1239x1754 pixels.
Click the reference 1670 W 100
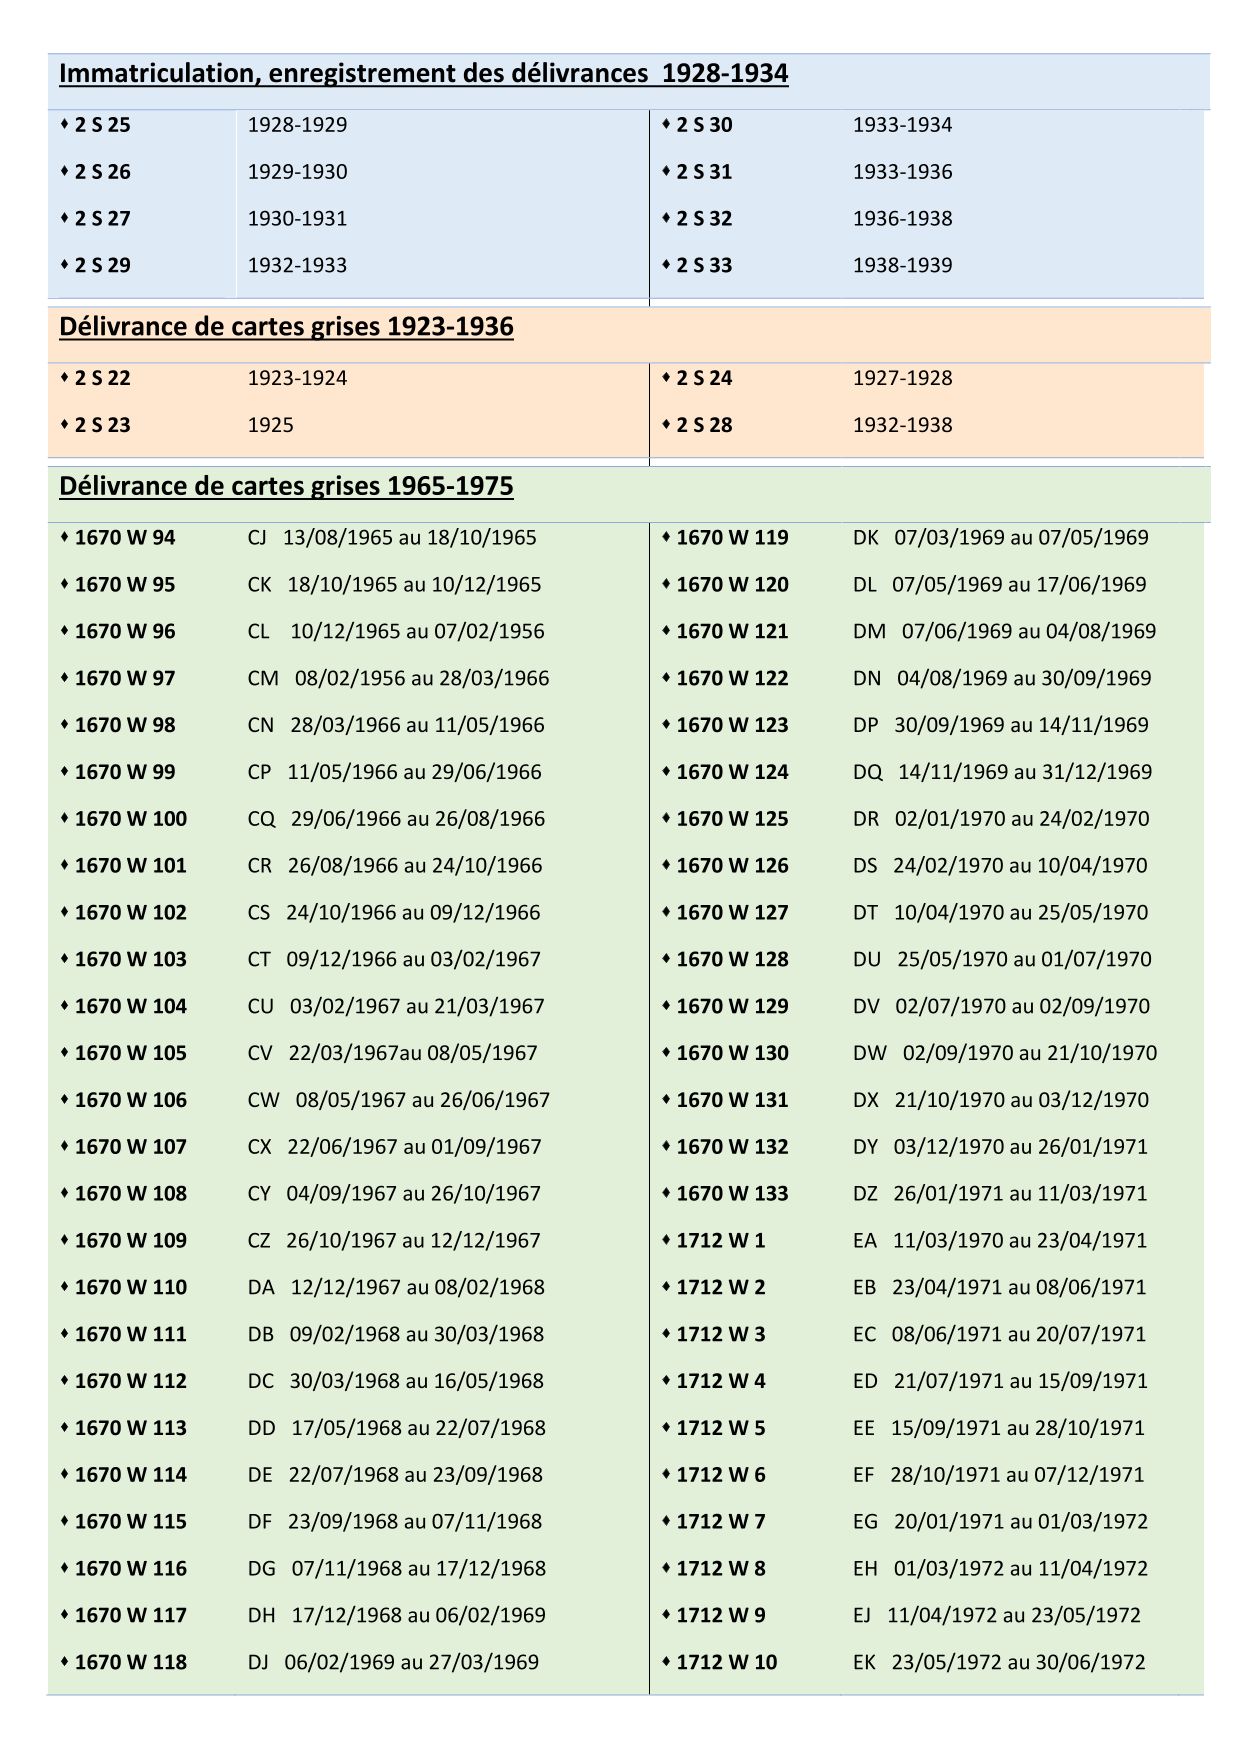pos(130,819)
